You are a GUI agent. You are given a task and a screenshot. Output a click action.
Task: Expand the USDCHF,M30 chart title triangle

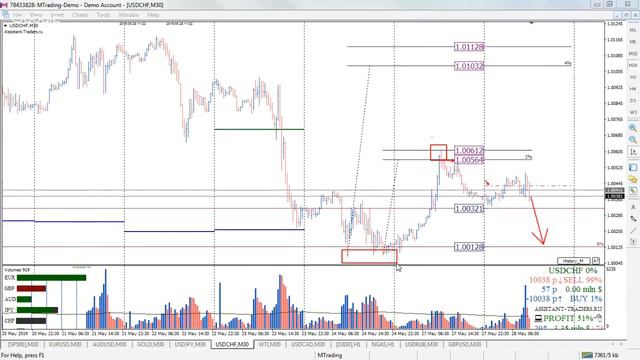(6, 26)
